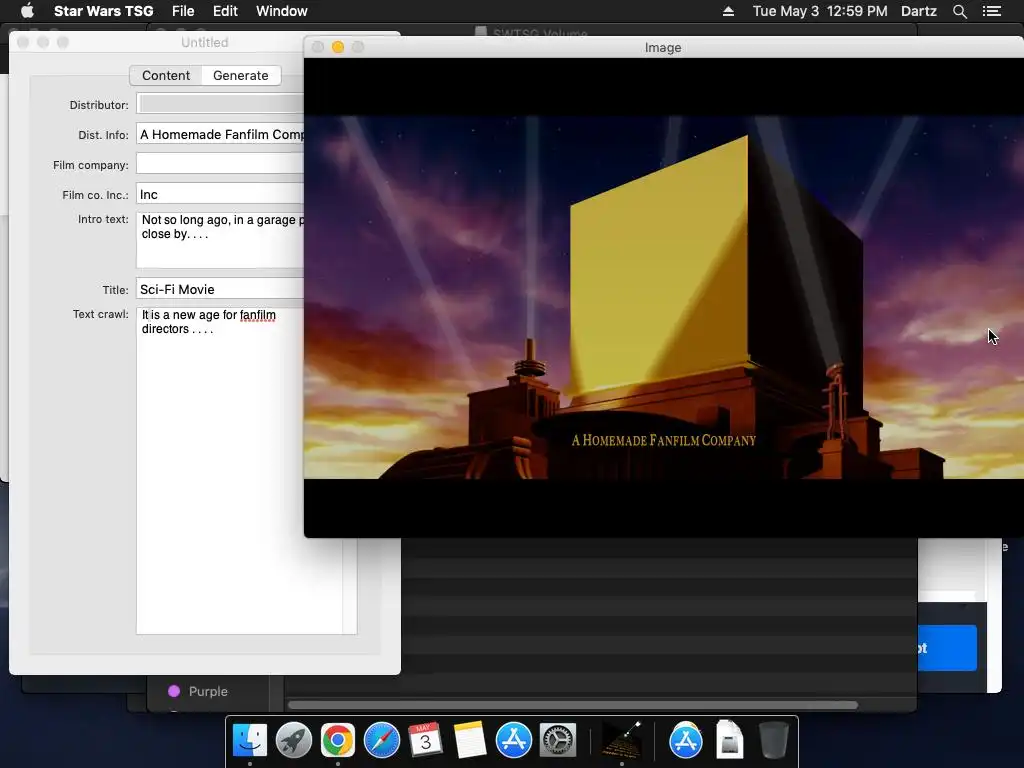1024x768 pixels.
Task: Click the Star Wars TSG Dock icon
Action: pos(621,741)
